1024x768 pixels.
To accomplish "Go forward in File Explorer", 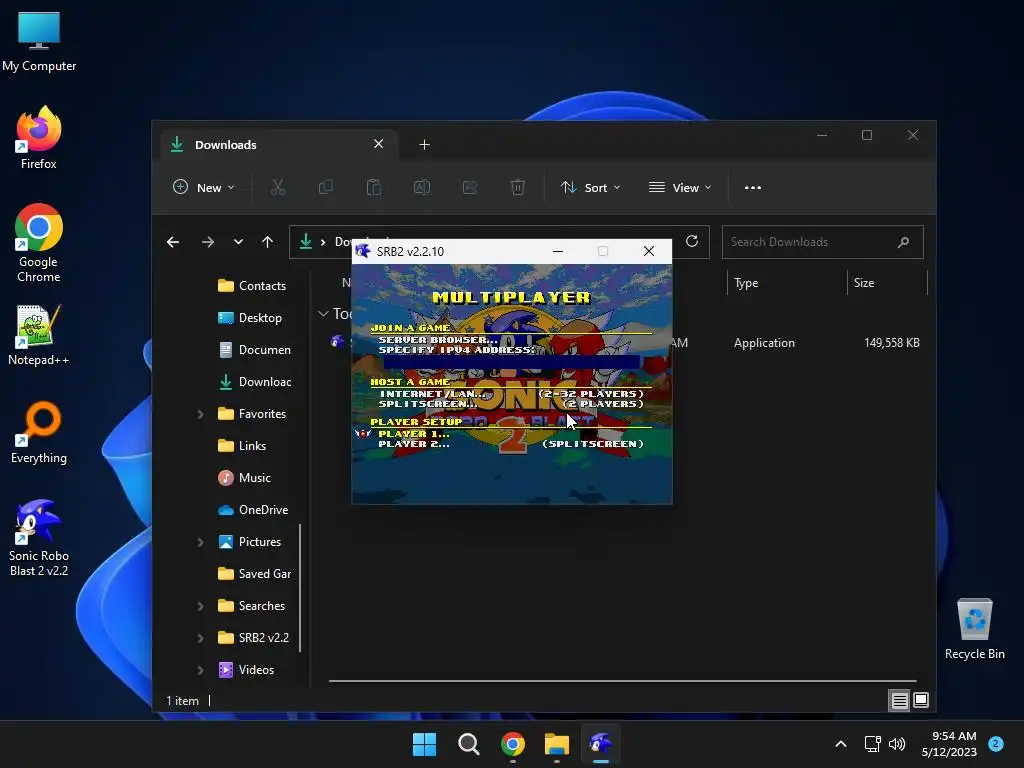I will [x=208, y=242].
